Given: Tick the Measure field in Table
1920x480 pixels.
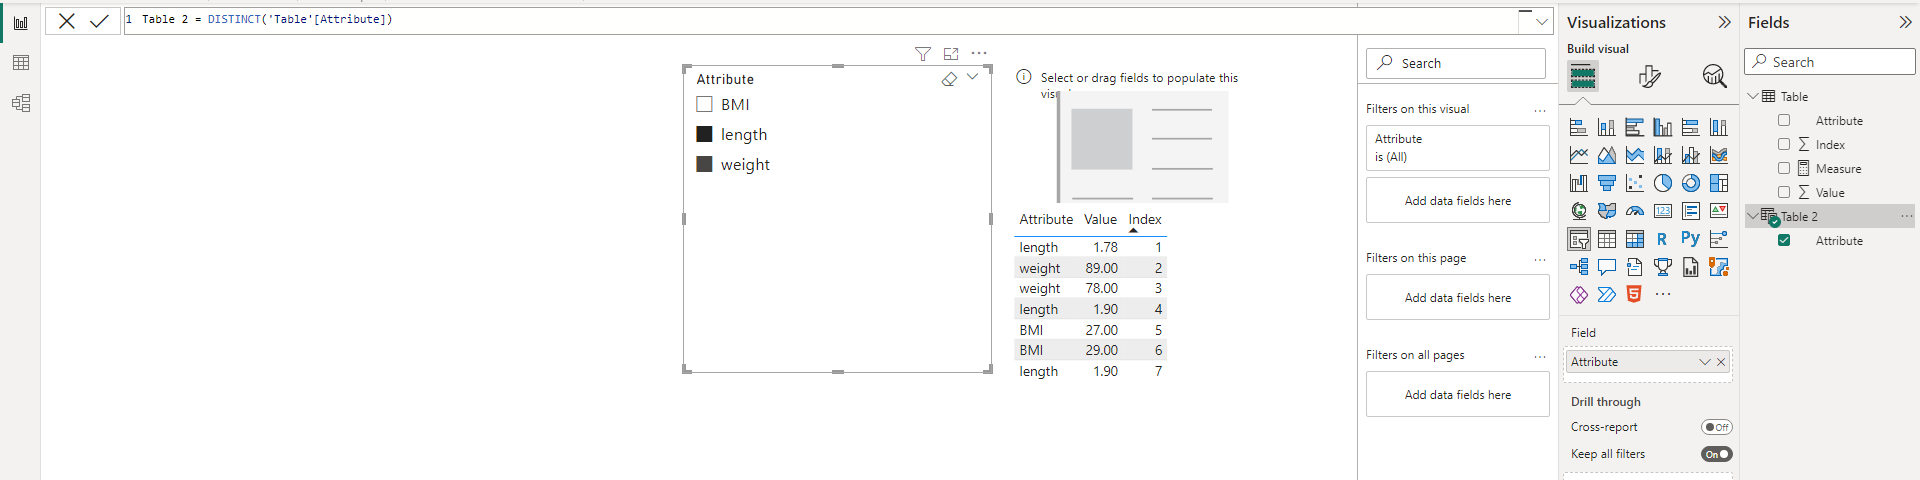Looking at the screenshot, I should point(1784,168).
